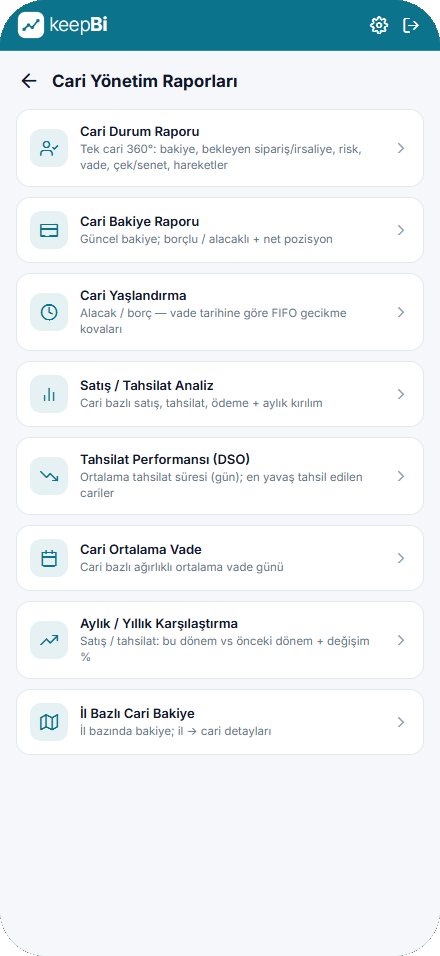Click the Cari Yaşlandırma clock icon
The image size is (440, 956).
49,312
